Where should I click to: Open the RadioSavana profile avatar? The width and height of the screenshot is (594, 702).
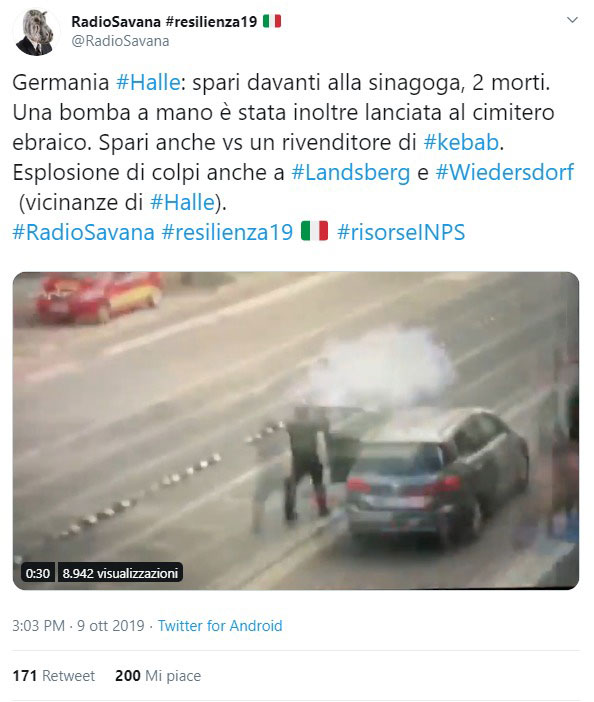click(x=35, y=32)
